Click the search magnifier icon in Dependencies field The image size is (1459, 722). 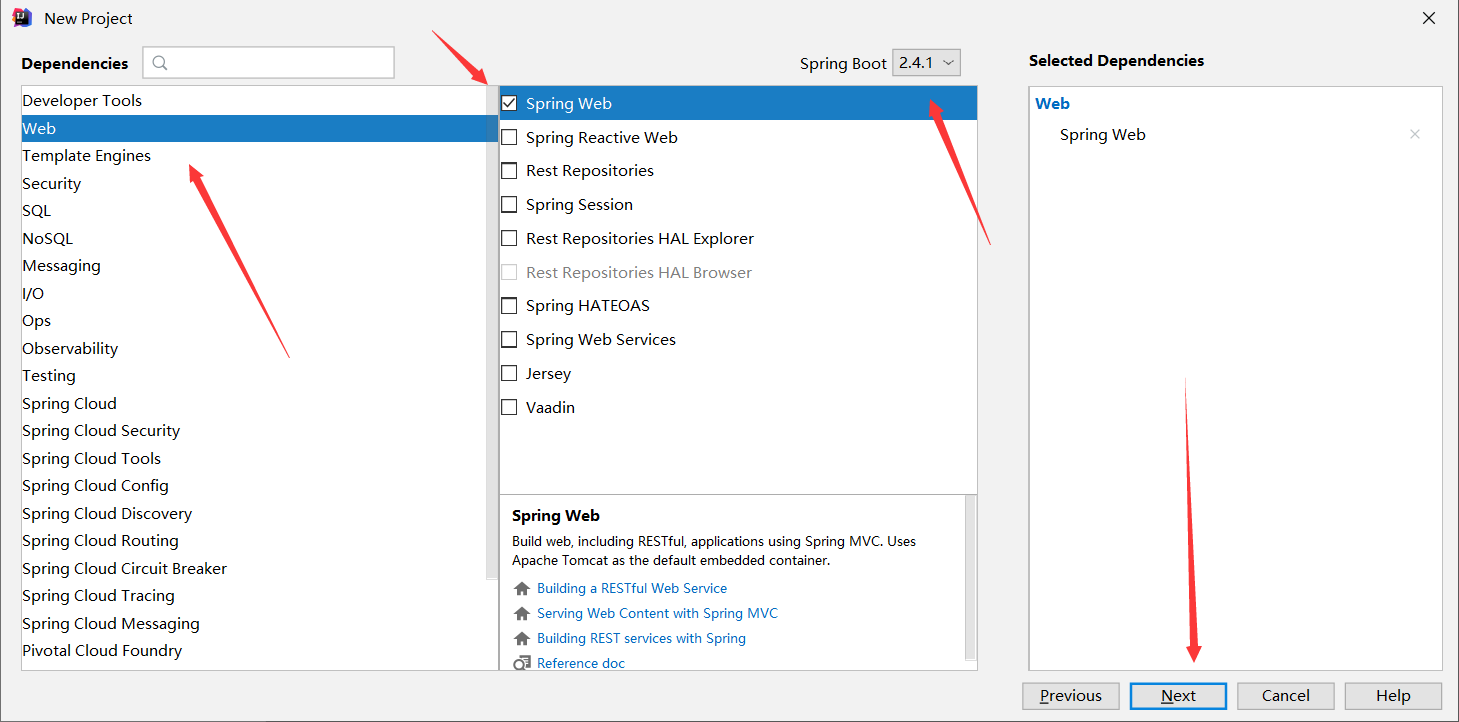[x=160, y=63]
